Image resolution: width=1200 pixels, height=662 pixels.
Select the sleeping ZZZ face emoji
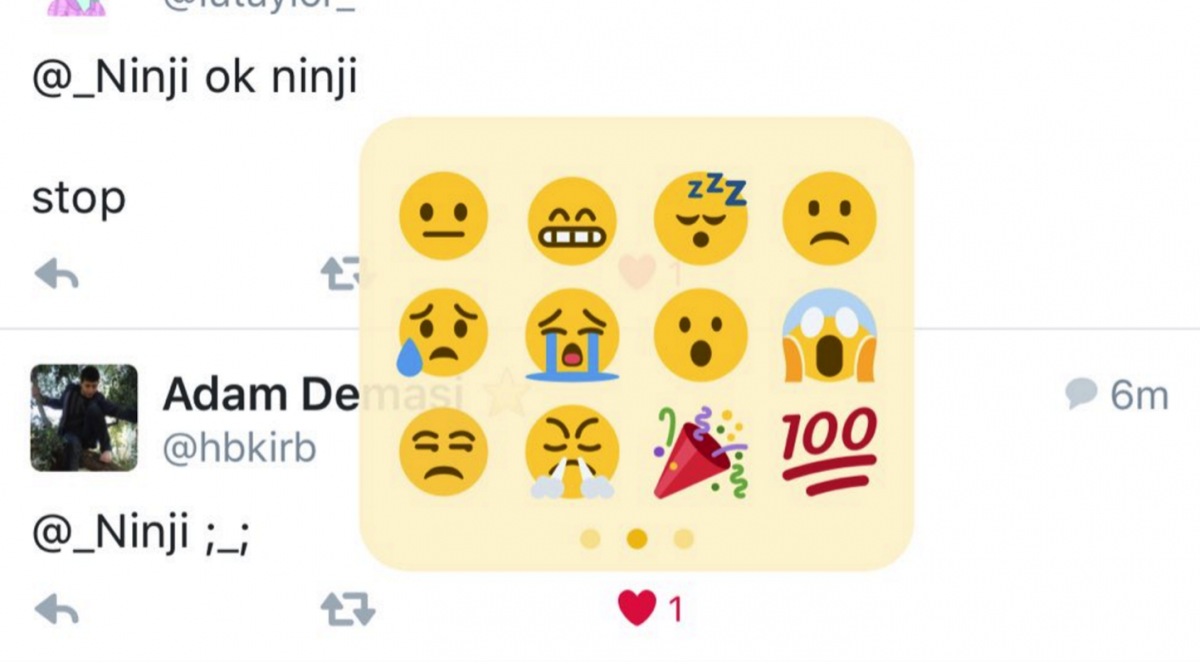click(x=701, y=214)
